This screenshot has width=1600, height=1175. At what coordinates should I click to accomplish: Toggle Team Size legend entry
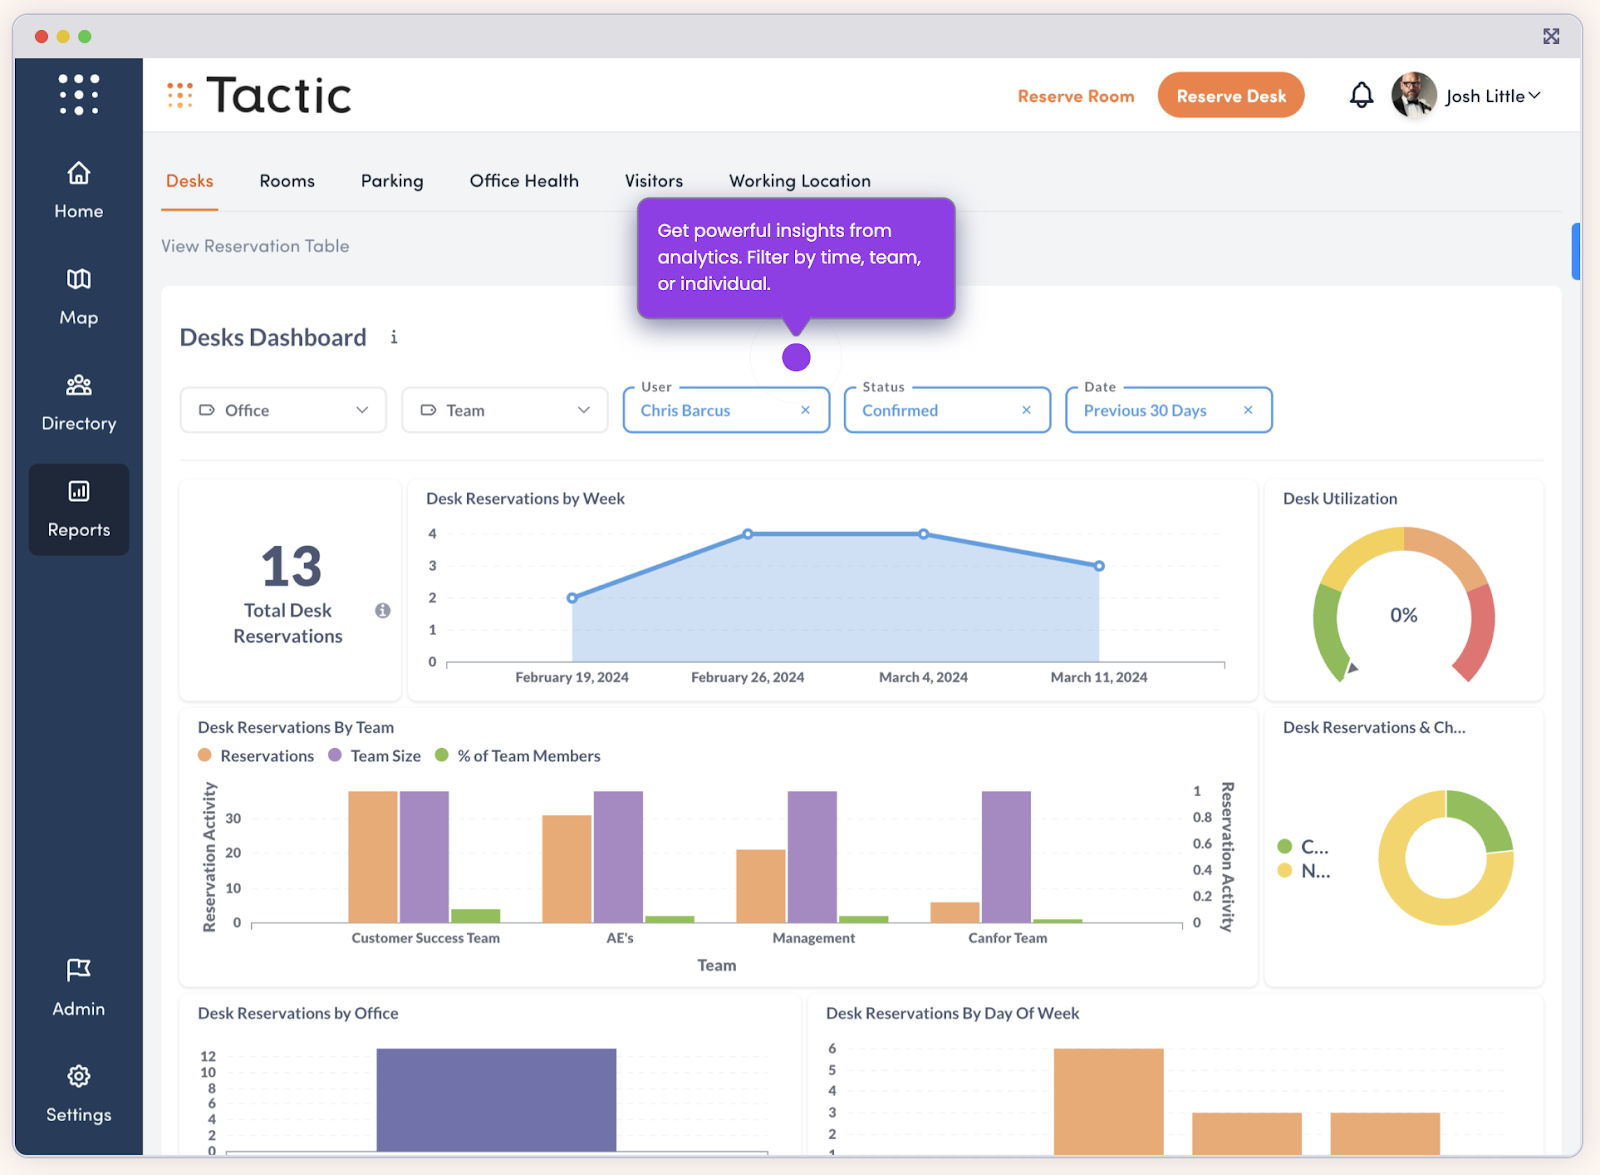pos(375,756)
